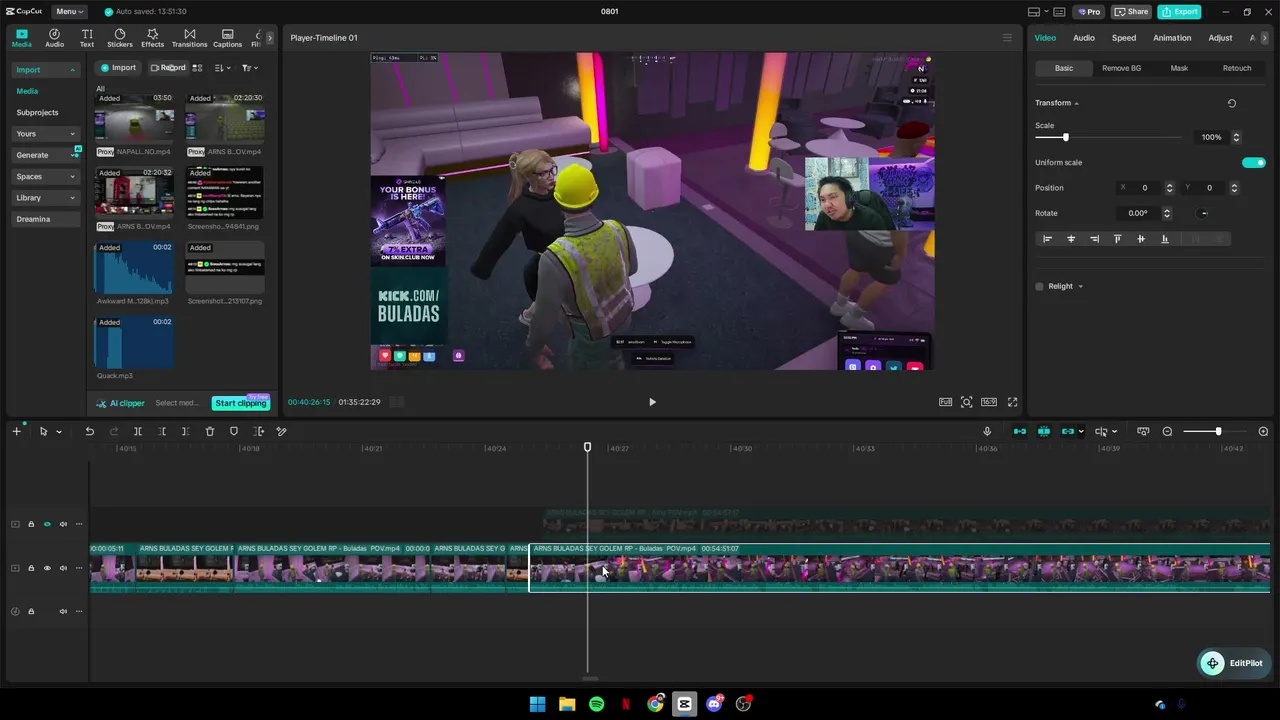Open the preview zoom scan icon
This screenshot has width=1280, height=720.
[966, 402]
